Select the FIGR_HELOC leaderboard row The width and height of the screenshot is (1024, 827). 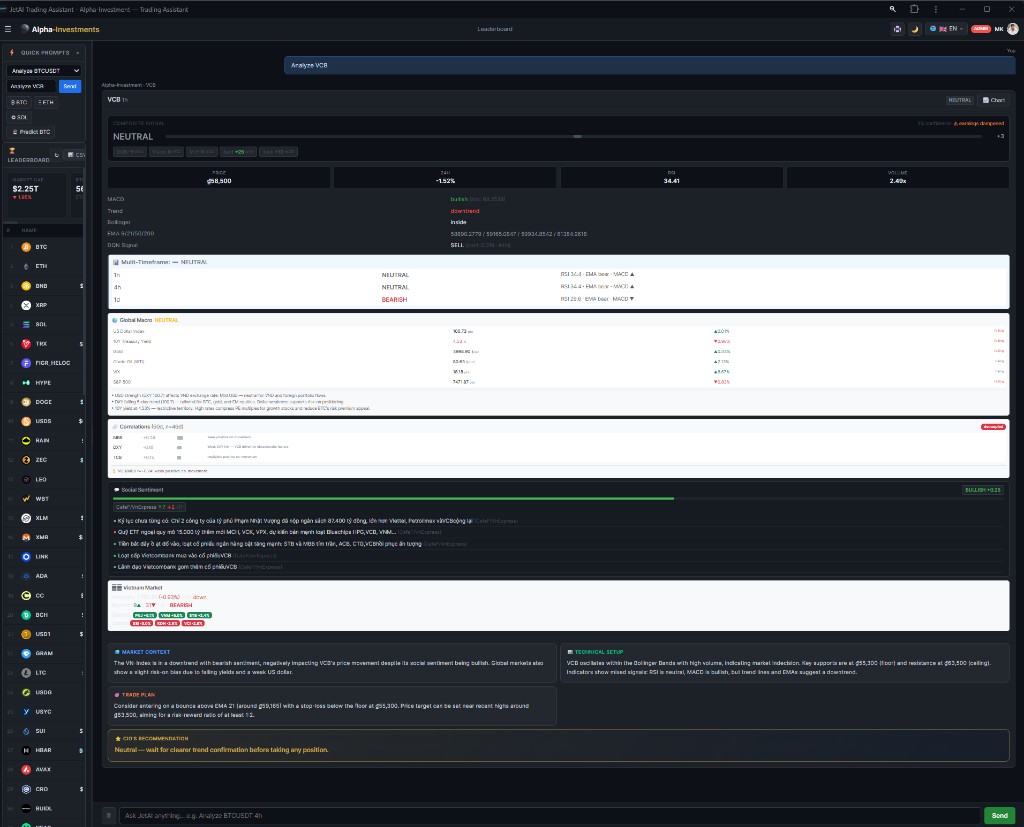pos(43,363)
